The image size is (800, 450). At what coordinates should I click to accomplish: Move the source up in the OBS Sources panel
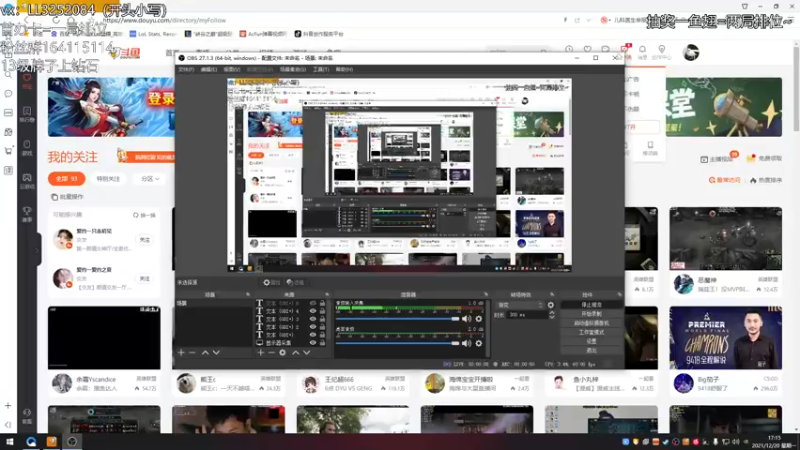(x=295, y=353)
